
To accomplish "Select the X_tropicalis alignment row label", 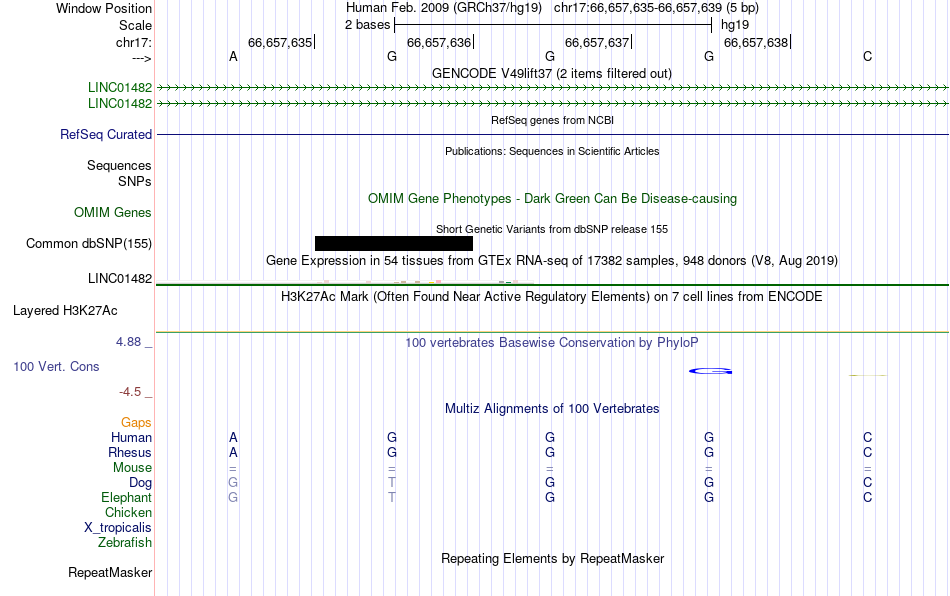I will point(118,528).
